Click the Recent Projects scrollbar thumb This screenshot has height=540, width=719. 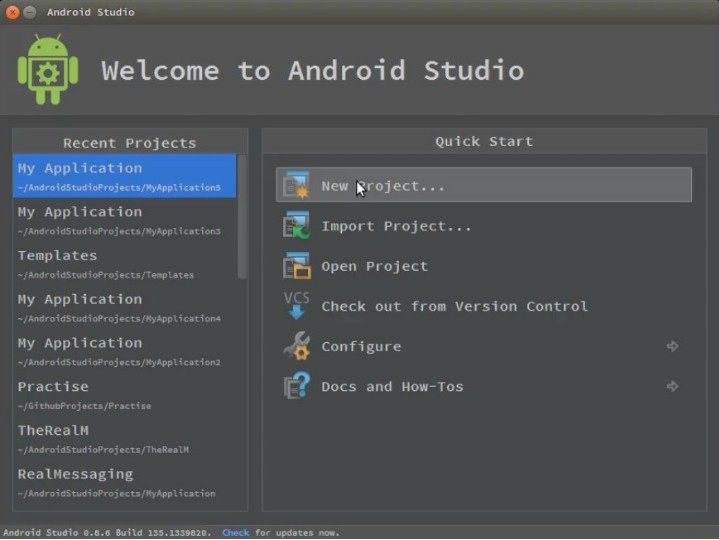[242, 217]
